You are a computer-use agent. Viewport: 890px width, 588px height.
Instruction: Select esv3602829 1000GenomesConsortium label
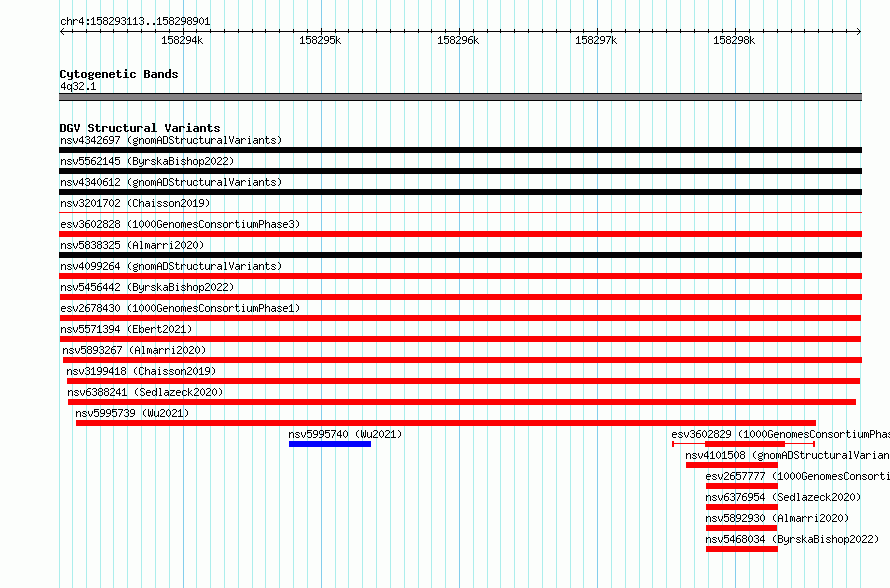click(x=780, y=434)
